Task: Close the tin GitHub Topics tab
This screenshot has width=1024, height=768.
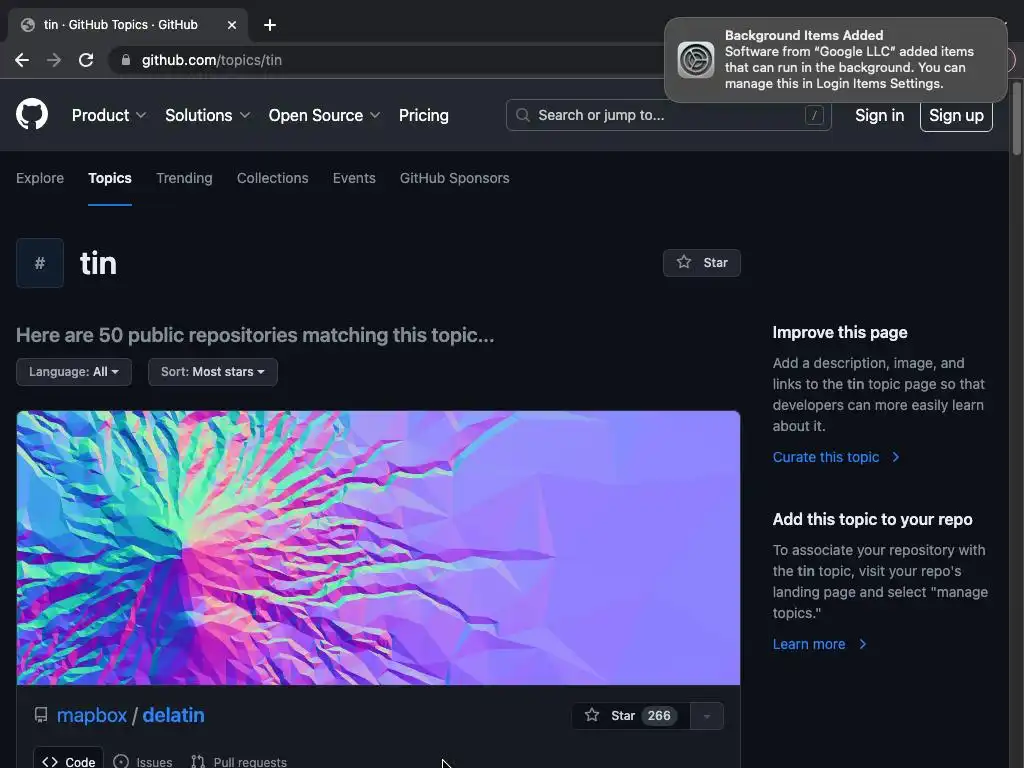Action: tap(232, 25)
